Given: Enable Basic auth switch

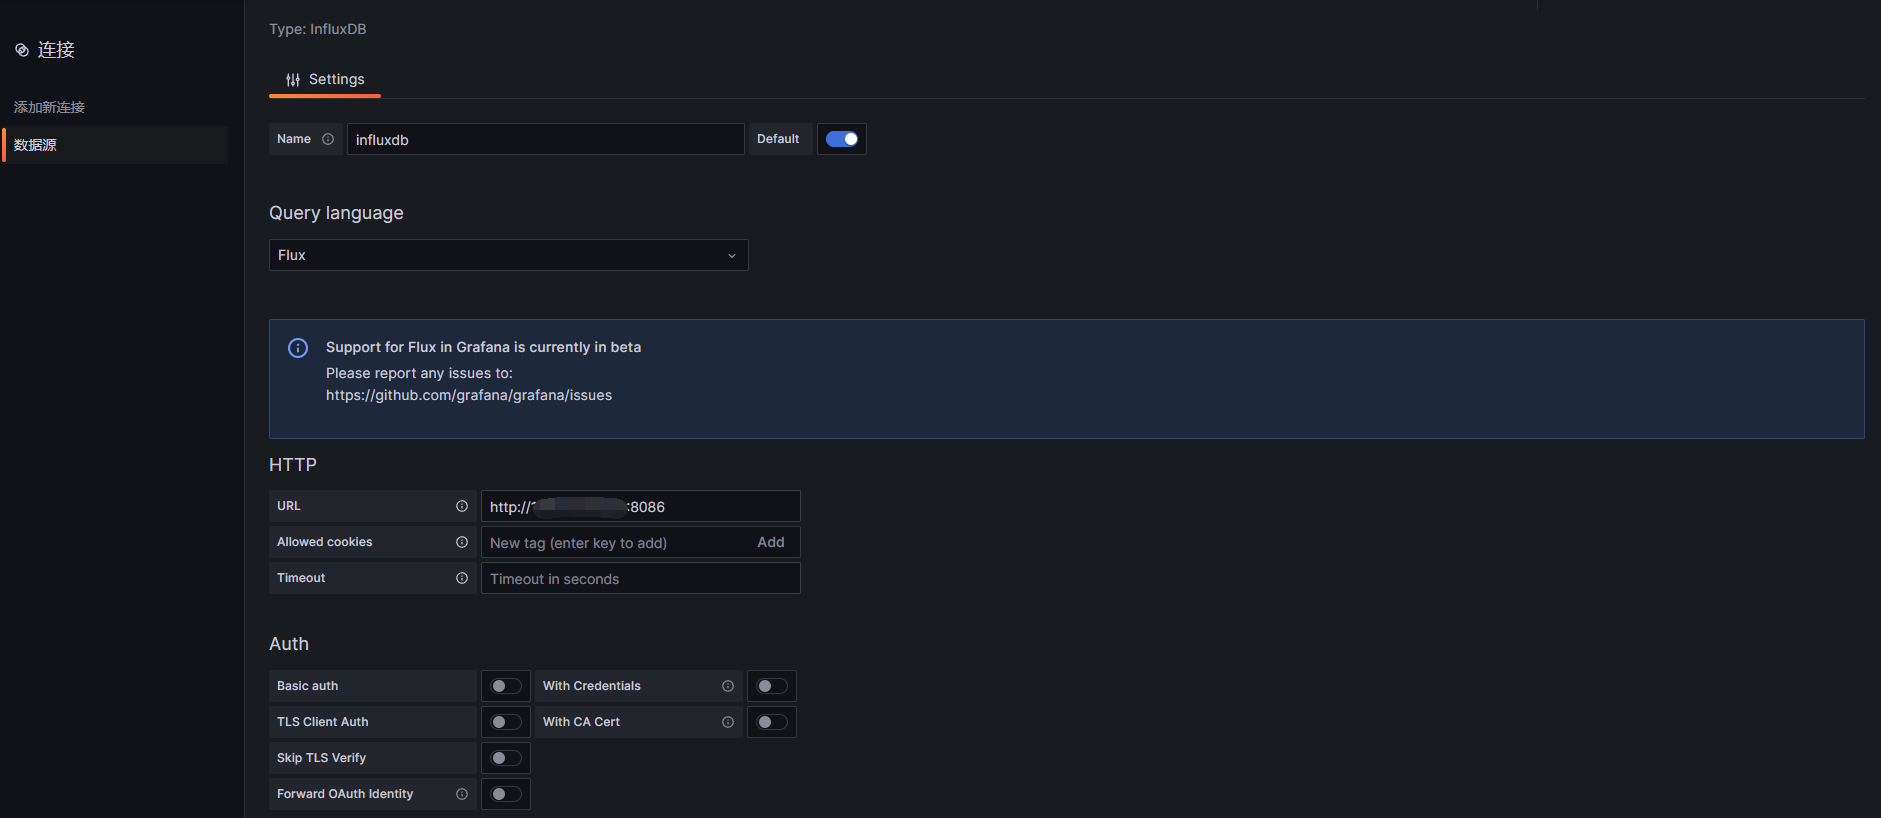Looking at the screenshot, I should click(506, 686).
